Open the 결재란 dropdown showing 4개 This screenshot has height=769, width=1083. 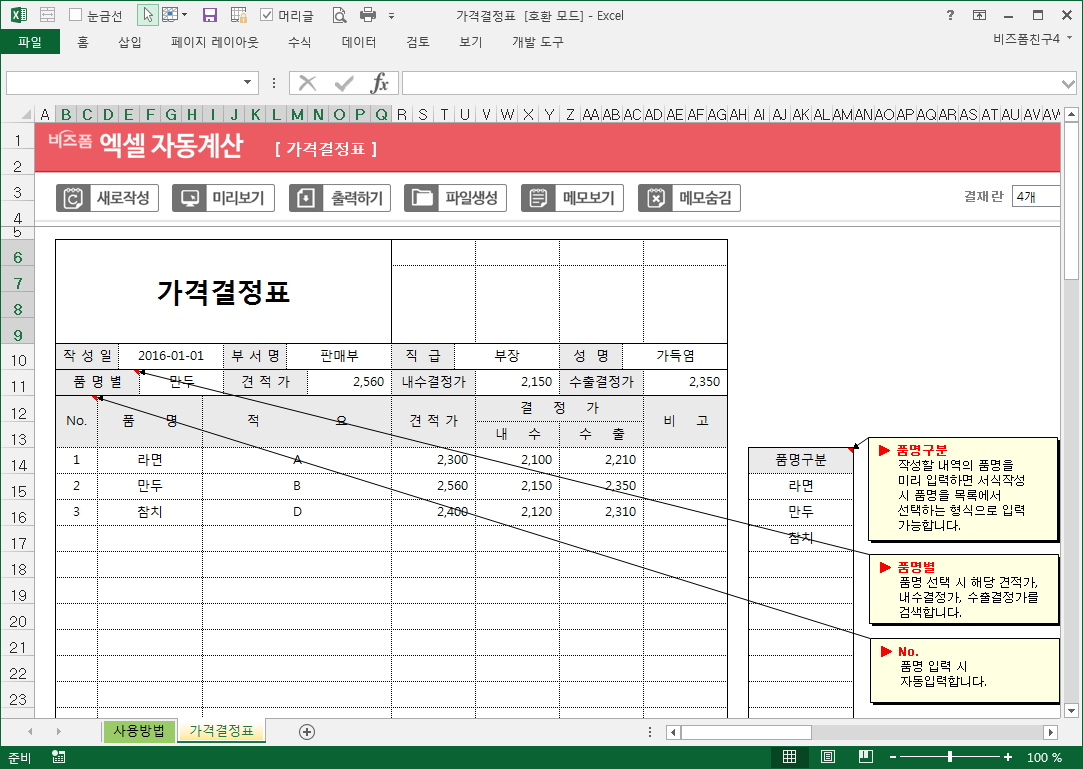click(1036, 197)
